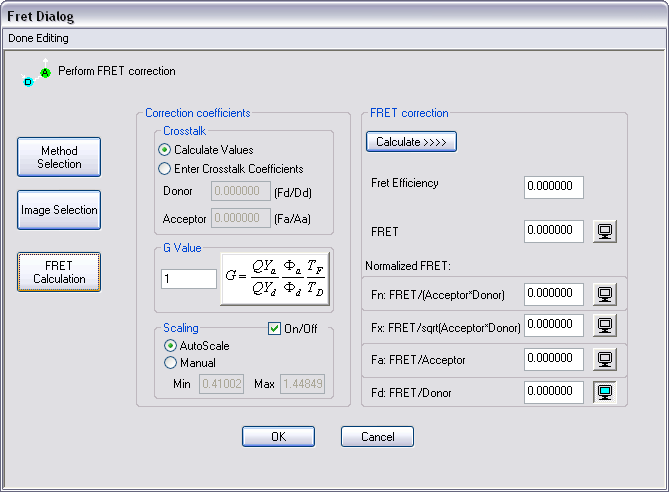The height and width of the screenshot is (492, 669).
Task: Select Enter Crosstalk Coefficients option
Action: click(x=165, y=169)
